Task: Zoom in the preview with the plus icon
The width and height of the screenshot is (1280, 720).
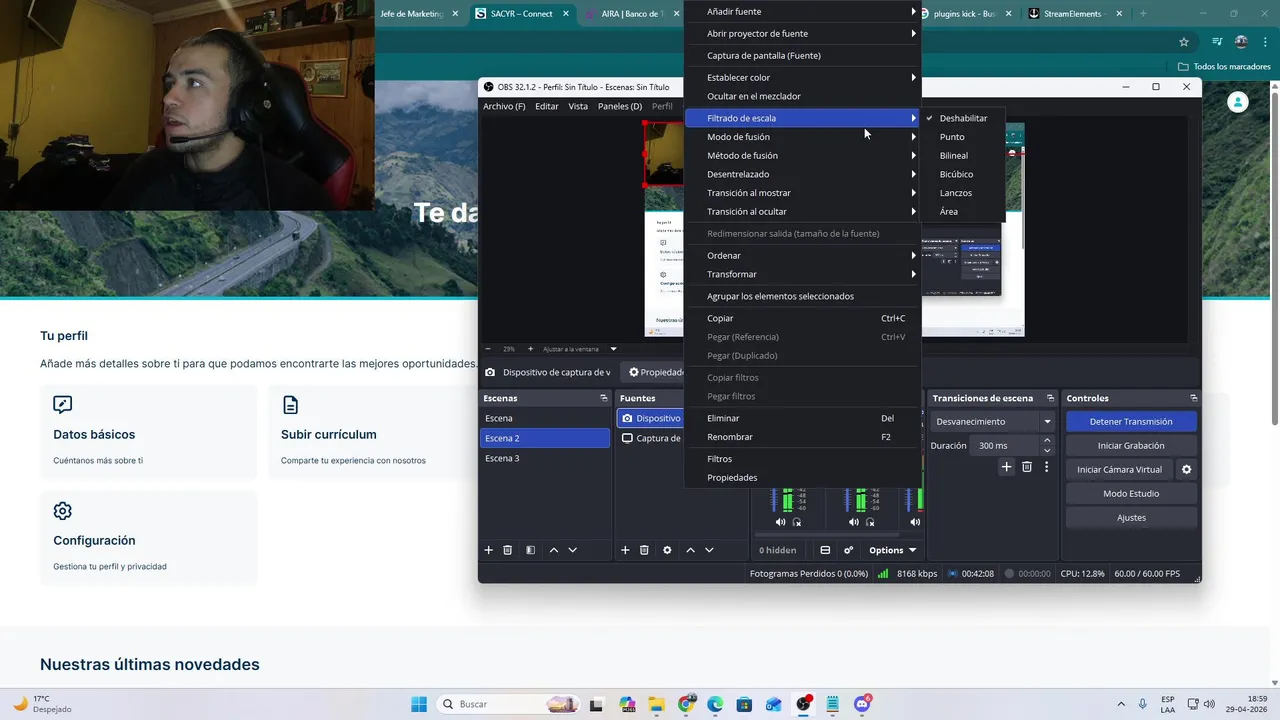Action: pos(530,349)
